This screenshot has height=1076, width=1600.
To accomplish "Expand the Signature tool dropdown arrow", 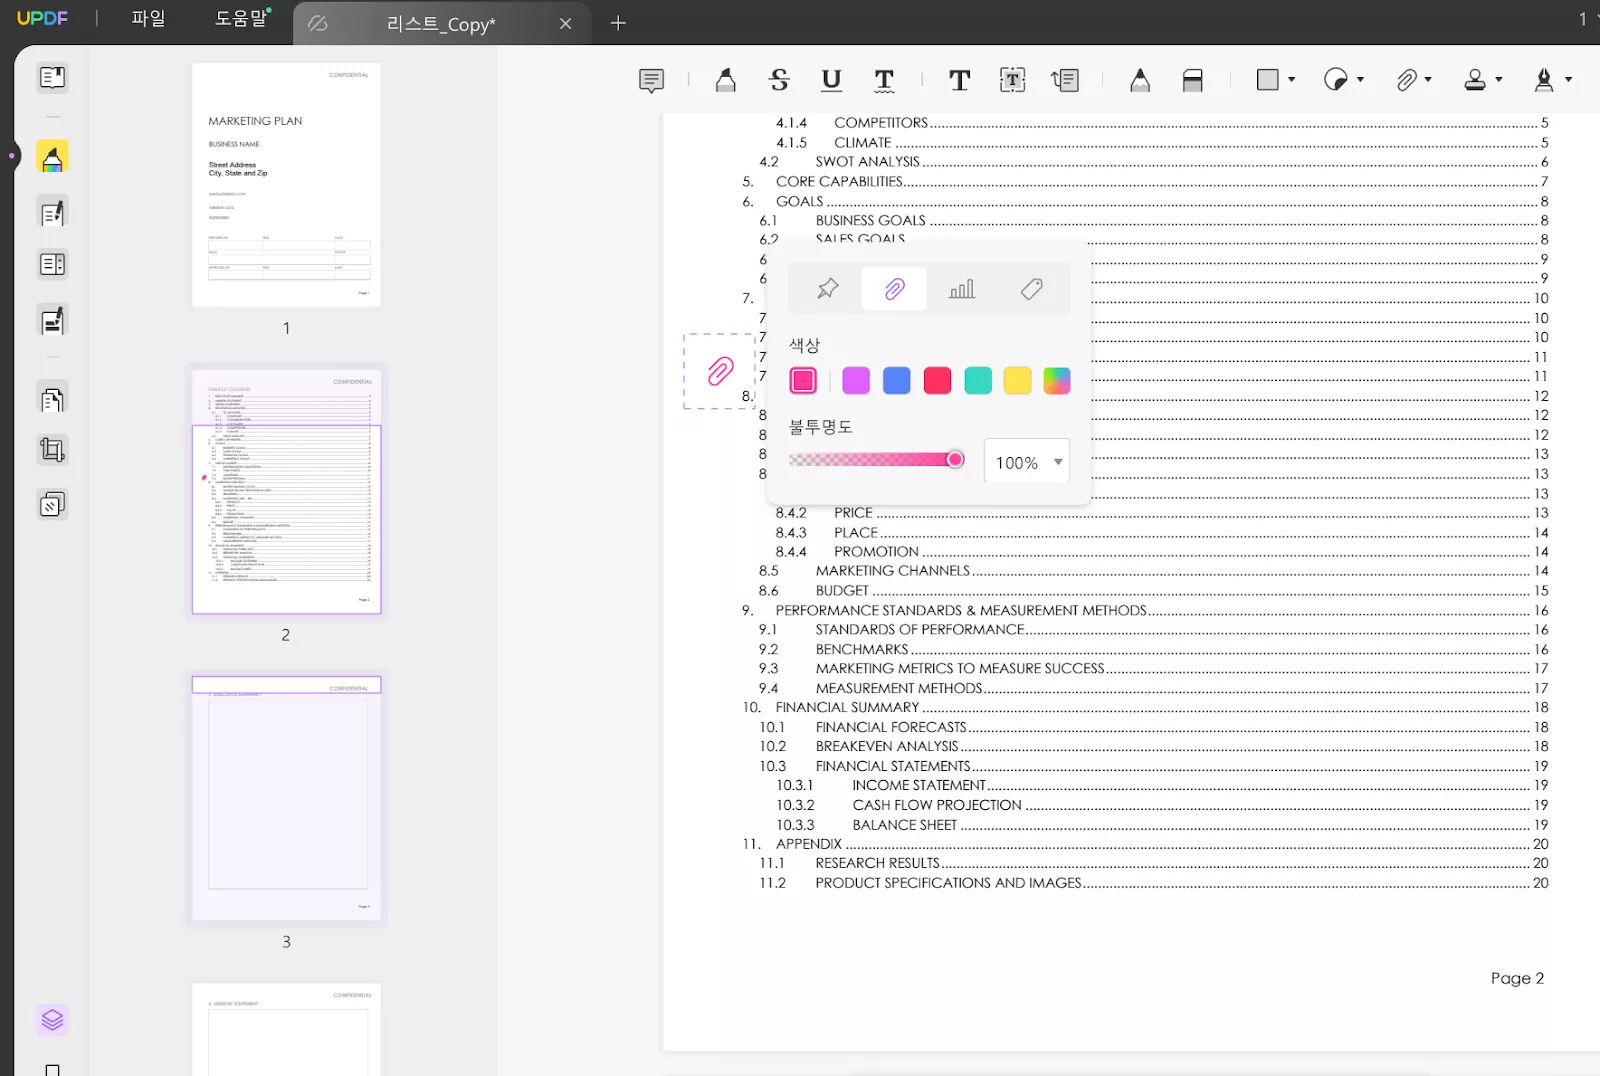I will pos(1568,80).
